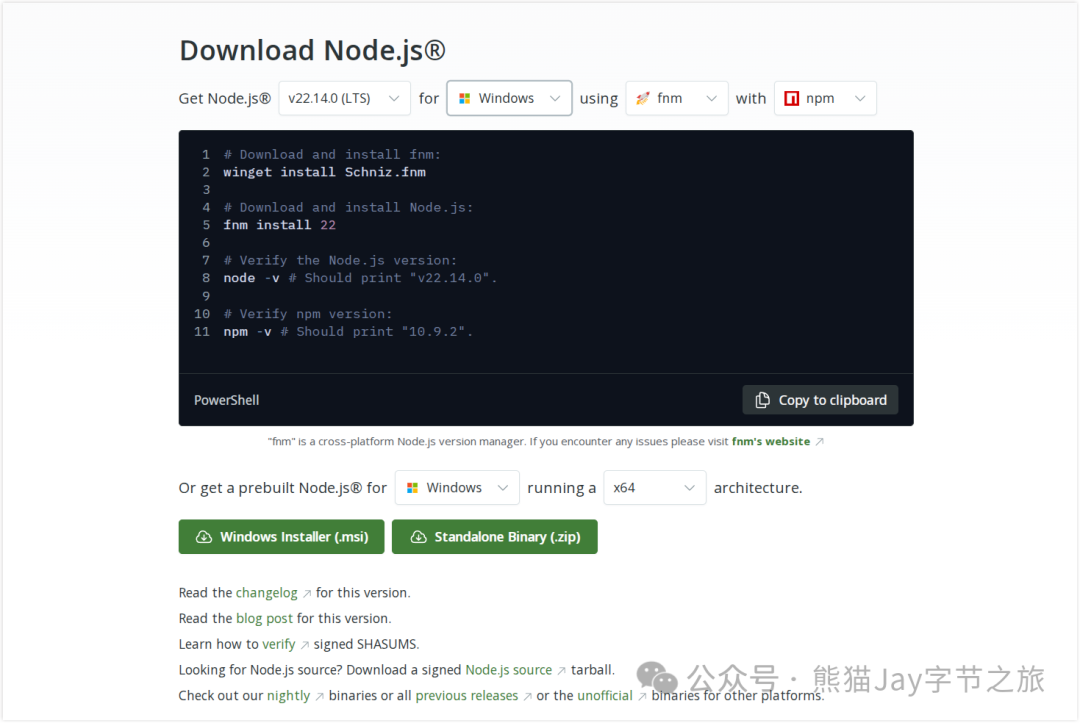
Task: Click the red npm logo icon
Action: coord(792,98)
